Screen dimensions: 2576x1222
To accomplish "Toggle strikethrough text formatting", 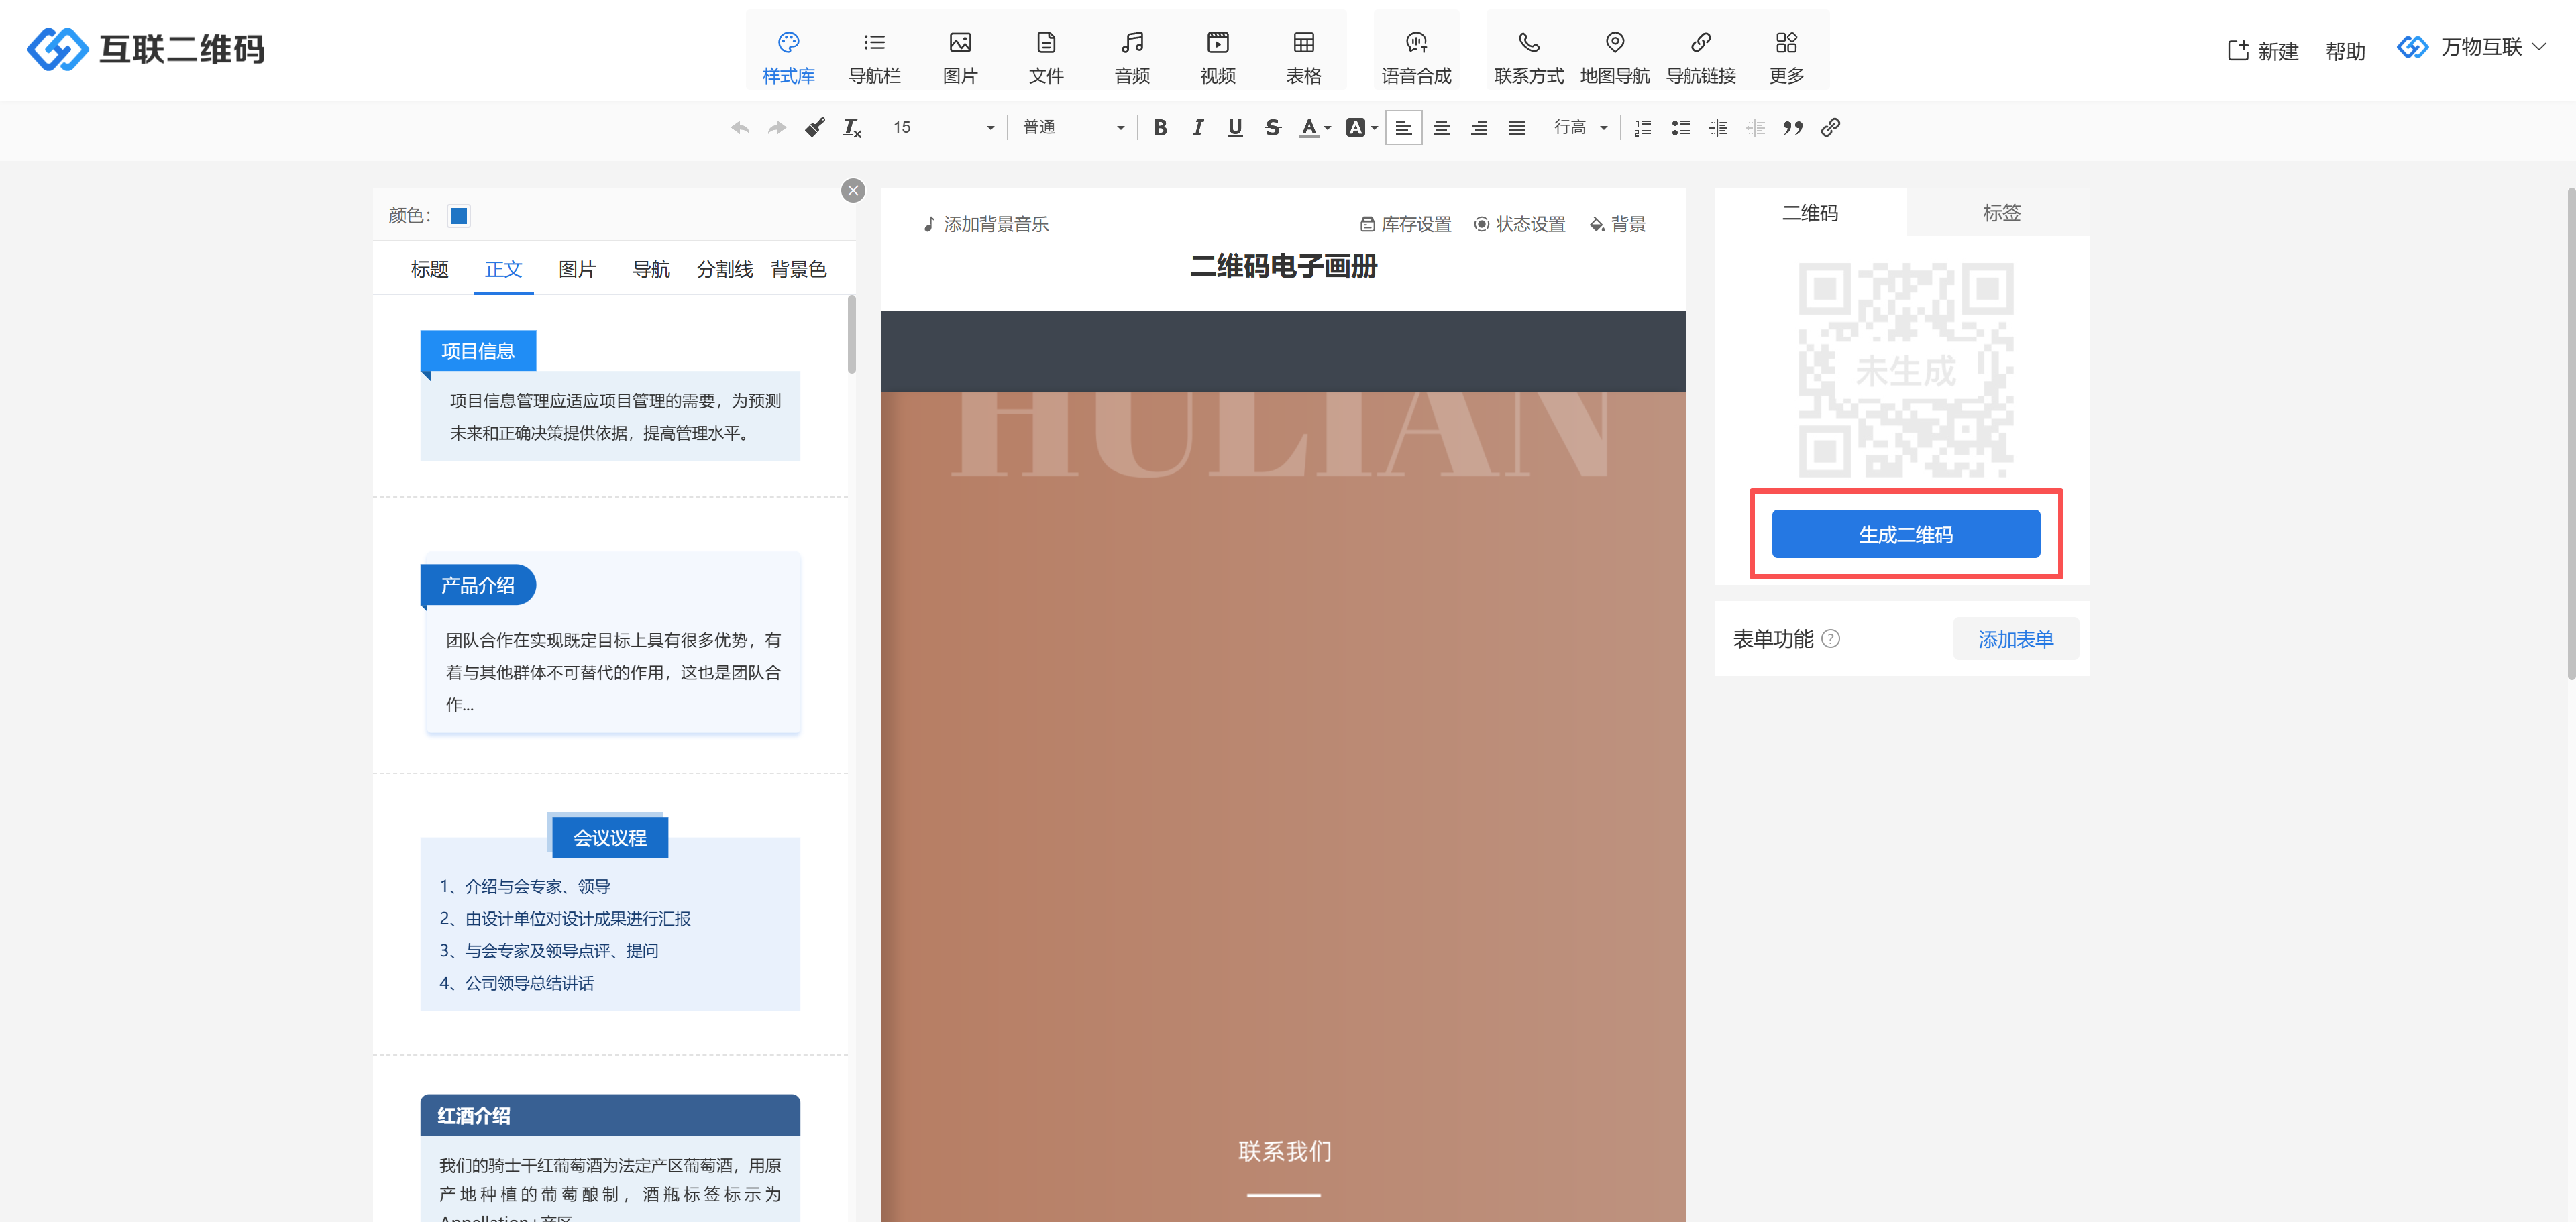I will point(1272,128).
